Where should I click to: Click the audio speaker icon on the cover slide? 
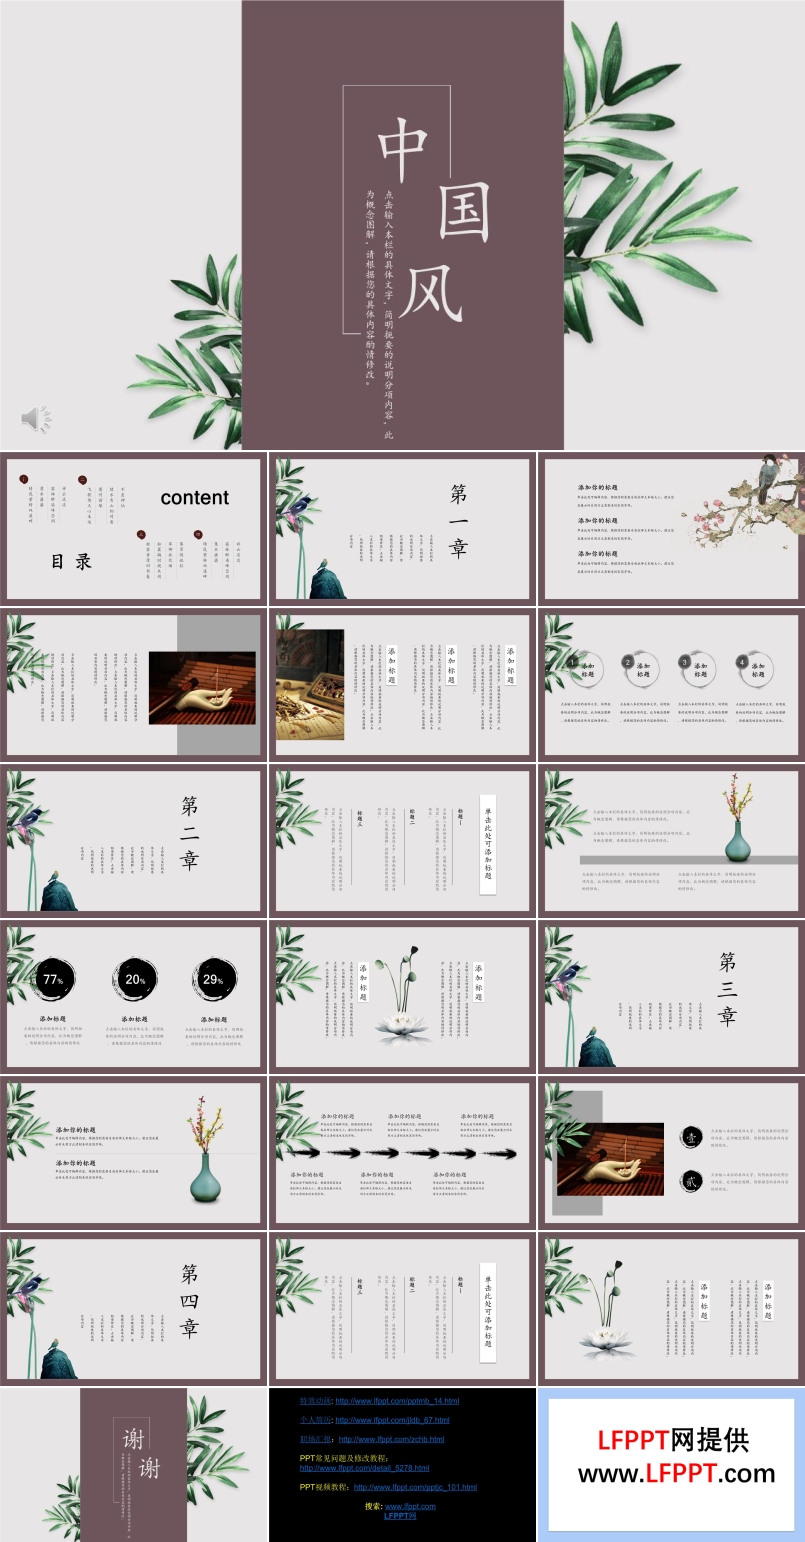click(x=36, y=419)
